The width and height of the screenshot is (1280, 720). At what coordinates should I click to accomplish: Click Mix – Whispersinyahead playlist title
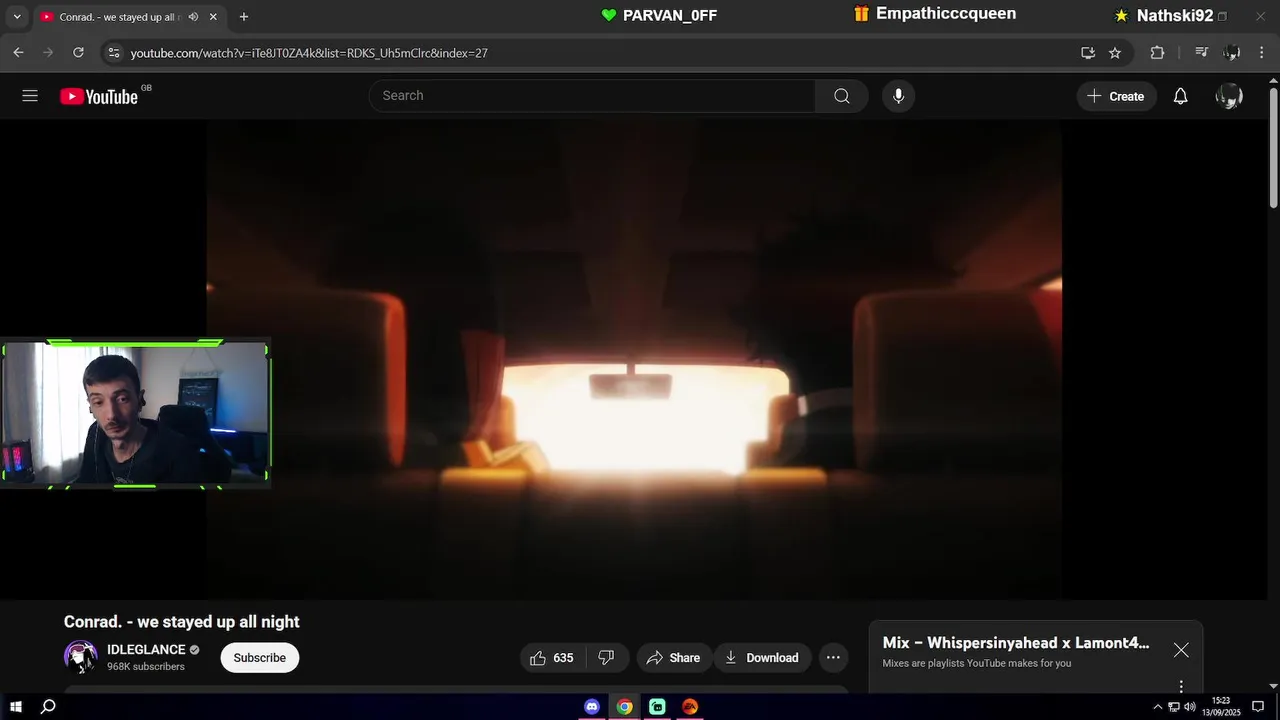point(1016,643)
